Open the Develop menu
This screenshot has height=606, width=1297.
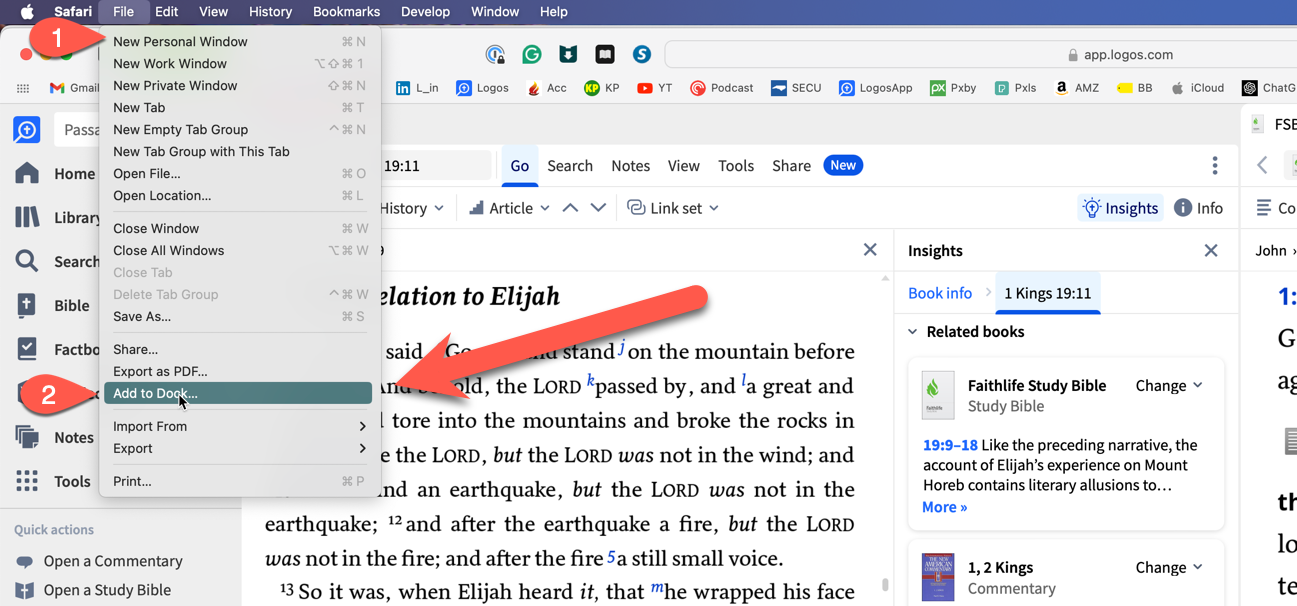425,12
